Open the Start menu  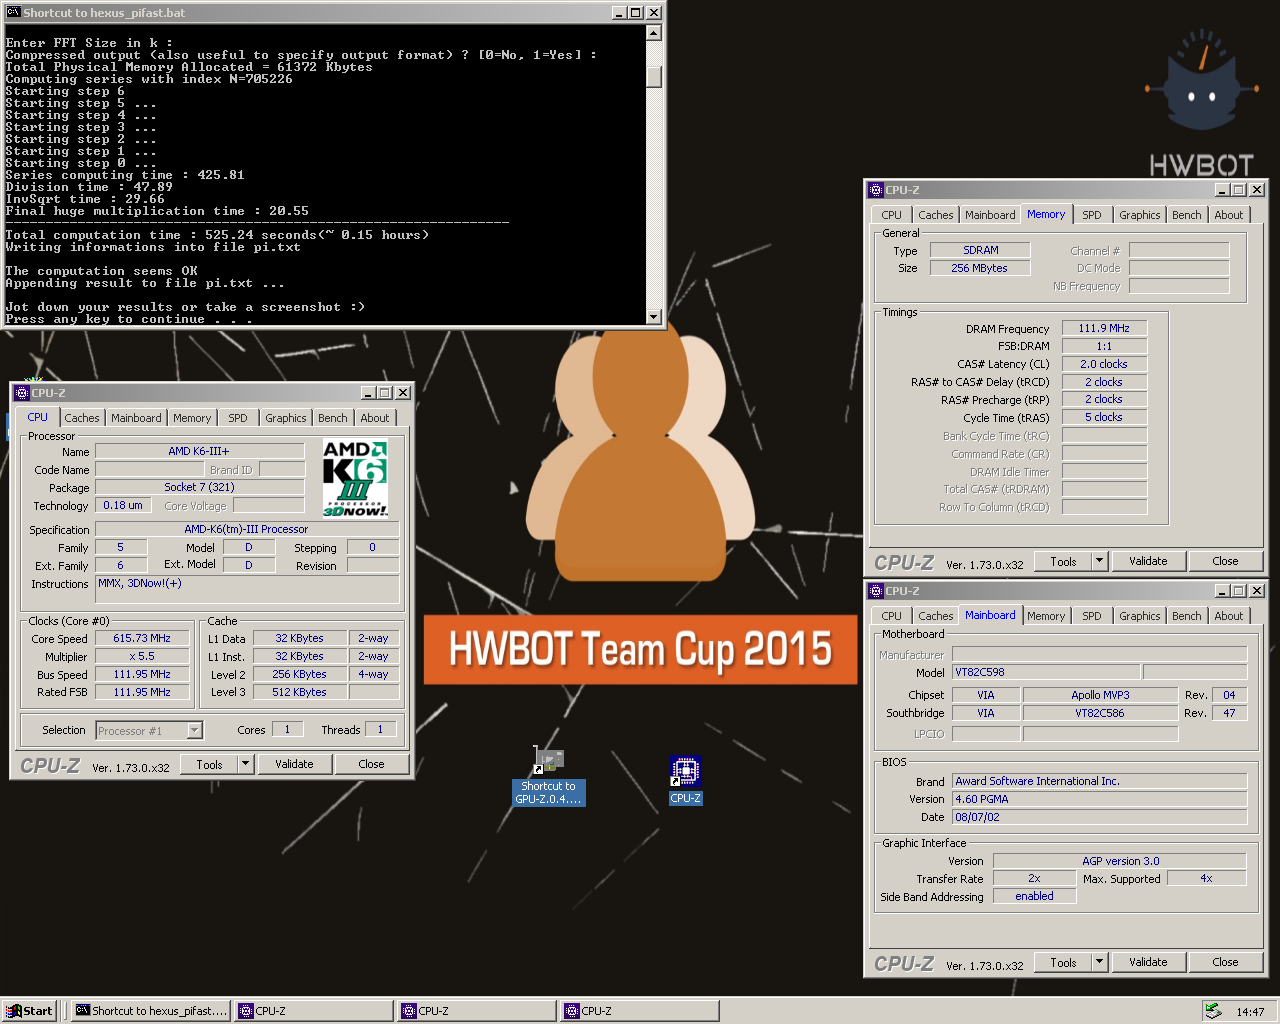coord(30,1011)
